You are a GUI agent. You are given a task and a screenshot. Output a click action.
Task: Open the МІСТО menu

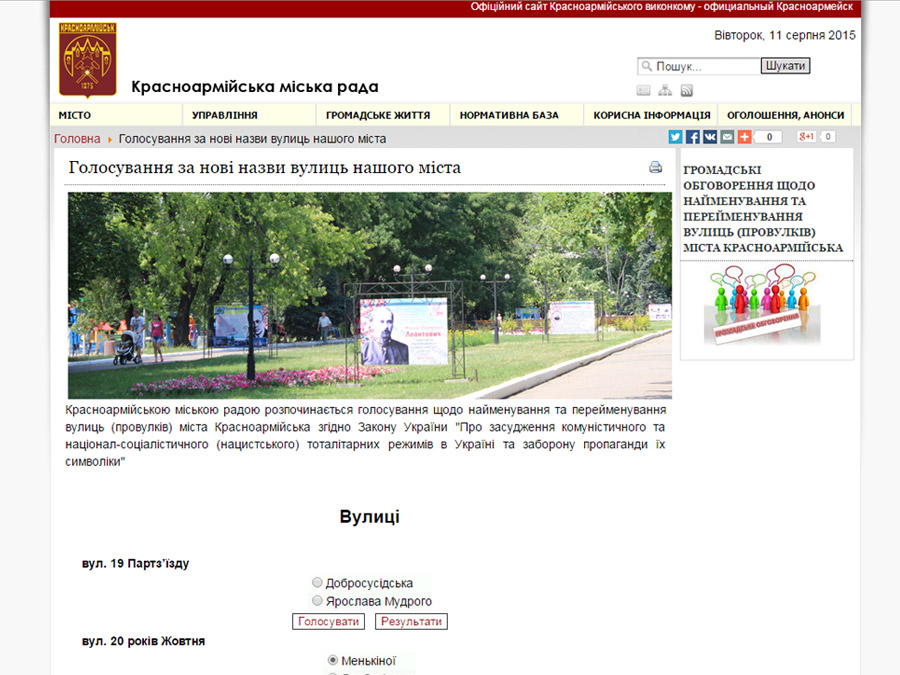click(x=75, y=115)
